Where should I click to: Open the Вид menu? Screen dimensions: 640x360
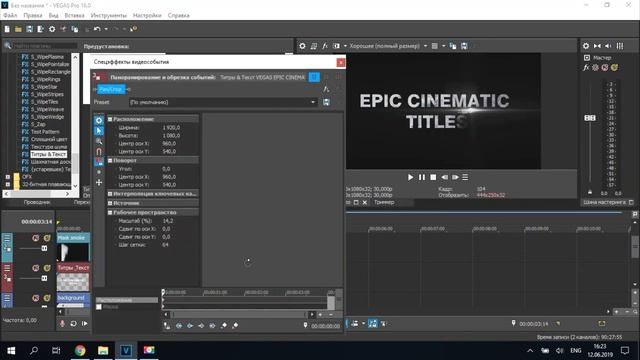(x=53, y=15)
